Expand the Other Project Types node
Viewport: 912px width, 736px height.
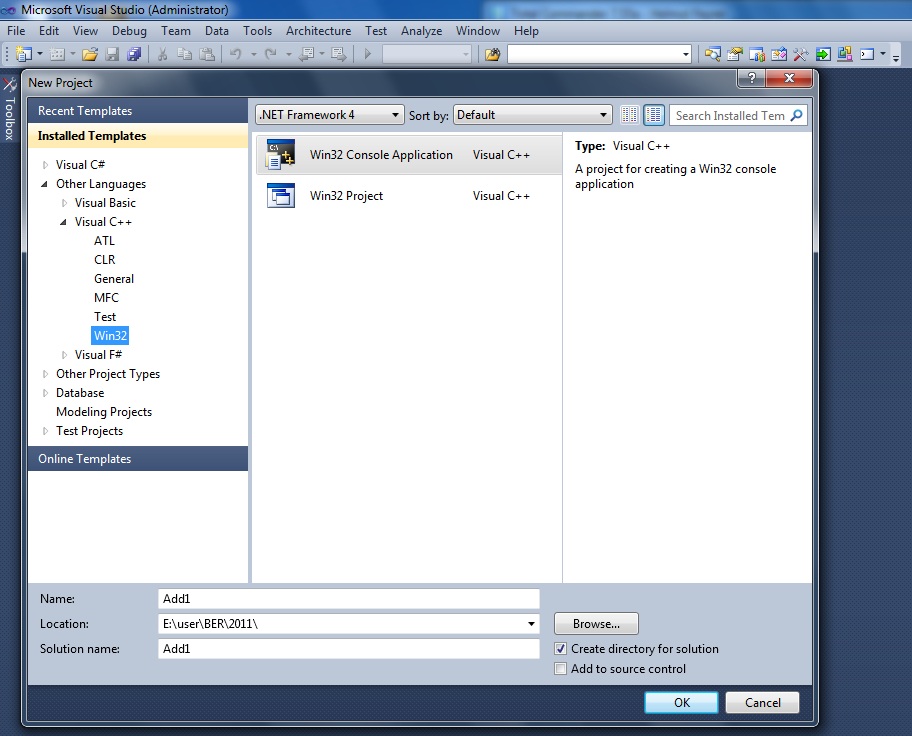[45, 374]
